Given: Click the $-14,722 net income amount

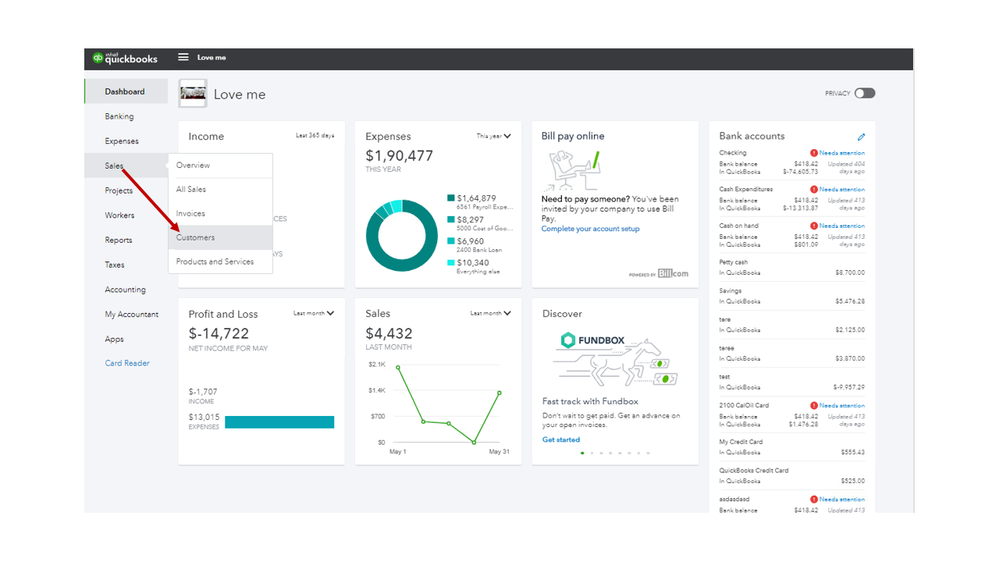Looking at the screenshot, I should 219,333.
